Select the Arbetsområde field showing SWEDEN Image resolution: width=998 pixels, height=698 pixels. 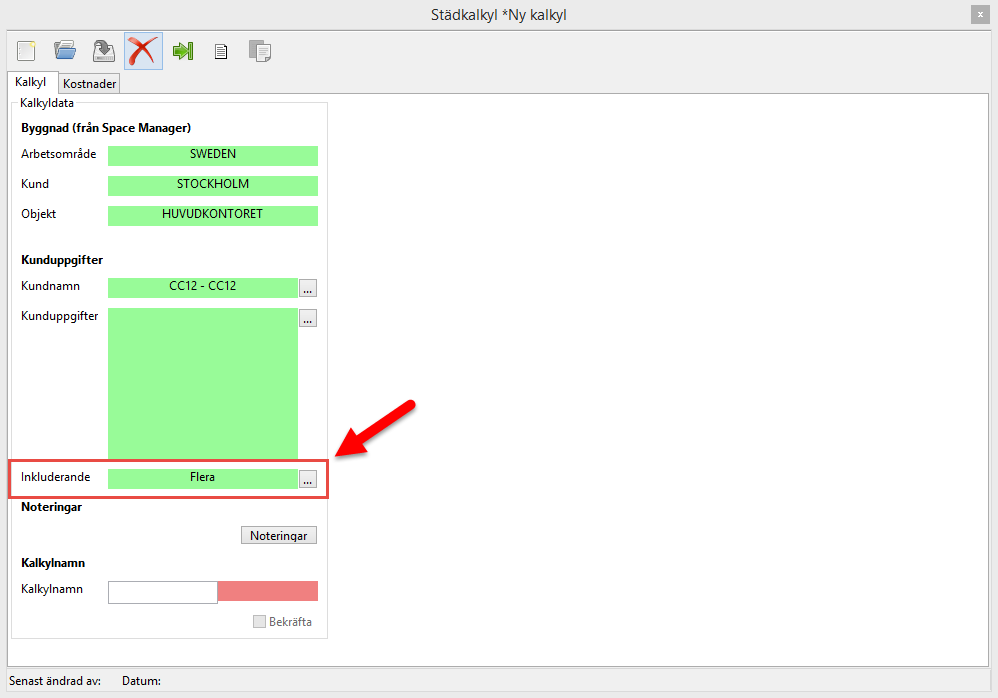[x=212, y=155]
